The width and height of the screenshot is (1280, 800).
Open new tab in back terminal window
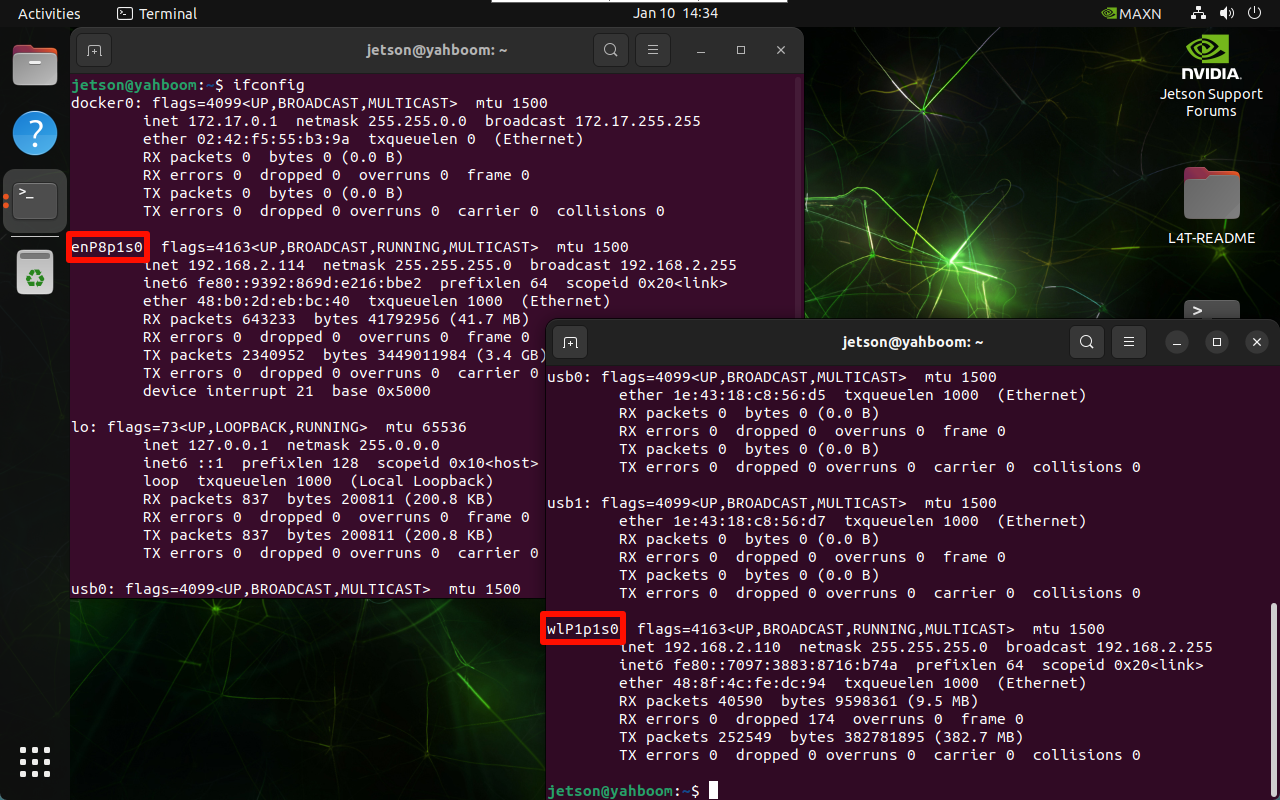(x=94, y=50)
